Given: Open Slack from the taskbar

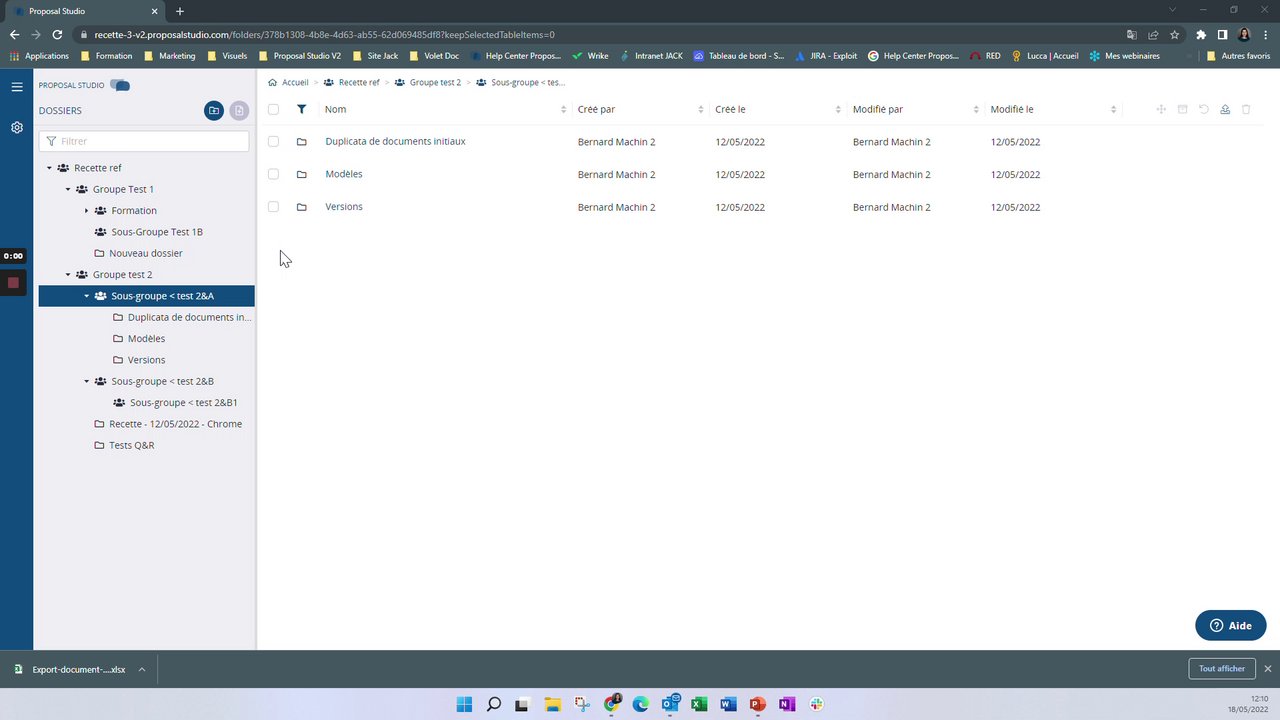Looking at the screenshot, I should 816,704.
